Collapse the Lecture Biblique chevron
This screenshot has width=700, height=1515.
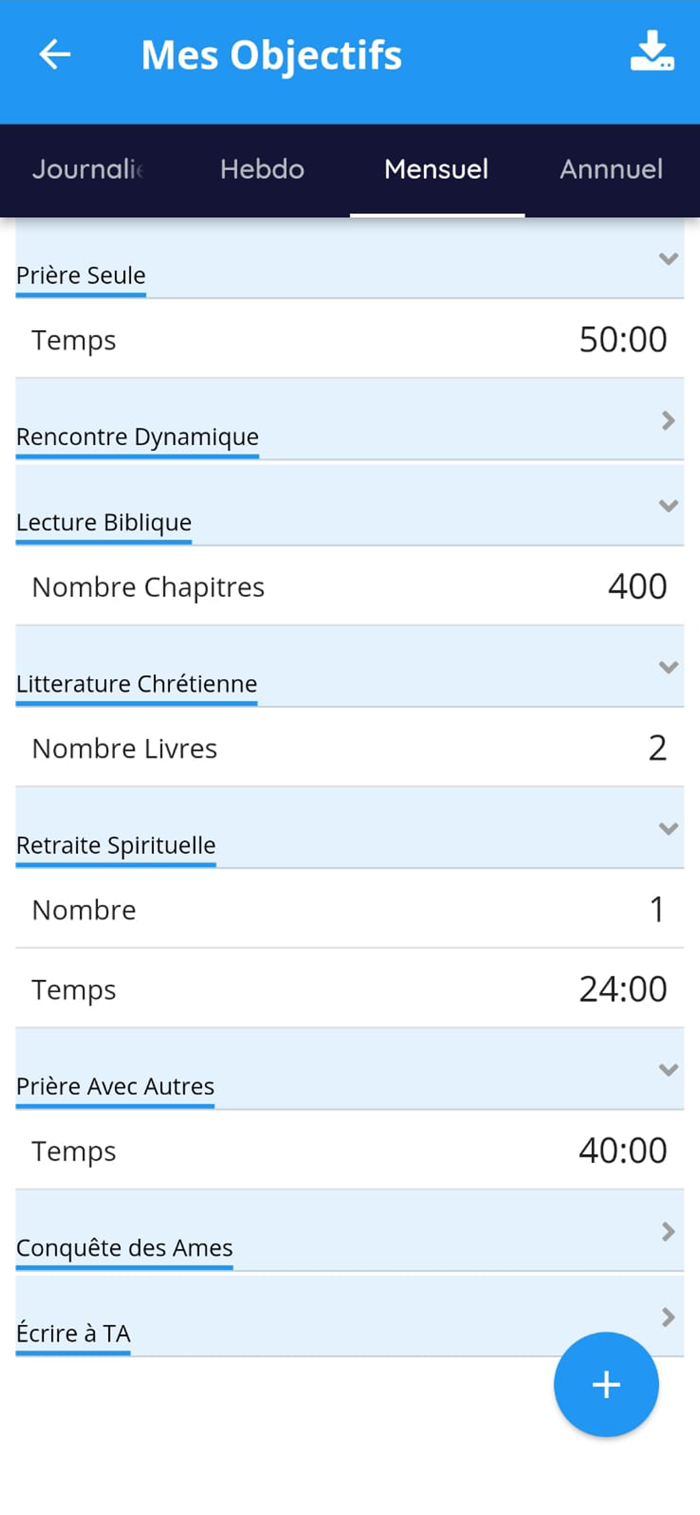pos(668,506)
